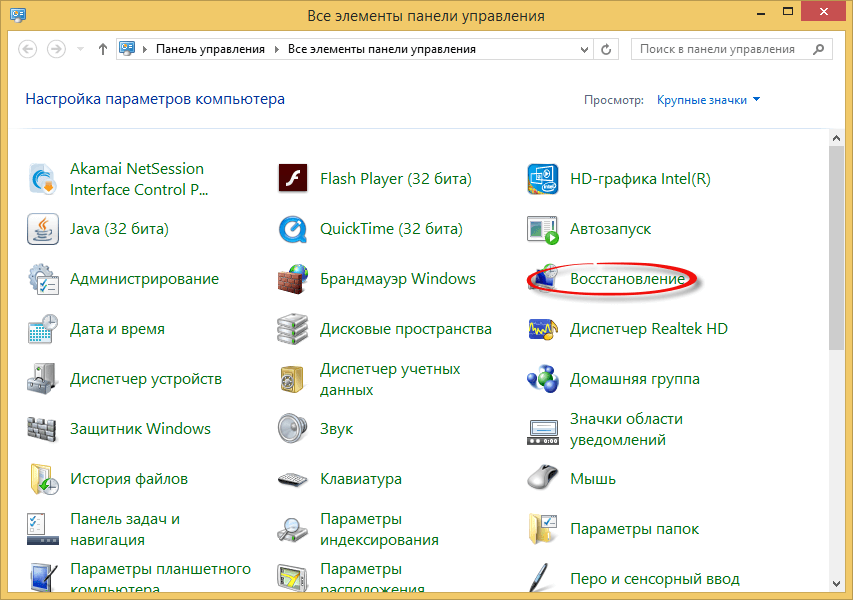This screenshot has width=853, height=600.
Task: Open the Клавиатура keyboard icon
Action: (293, 480)
